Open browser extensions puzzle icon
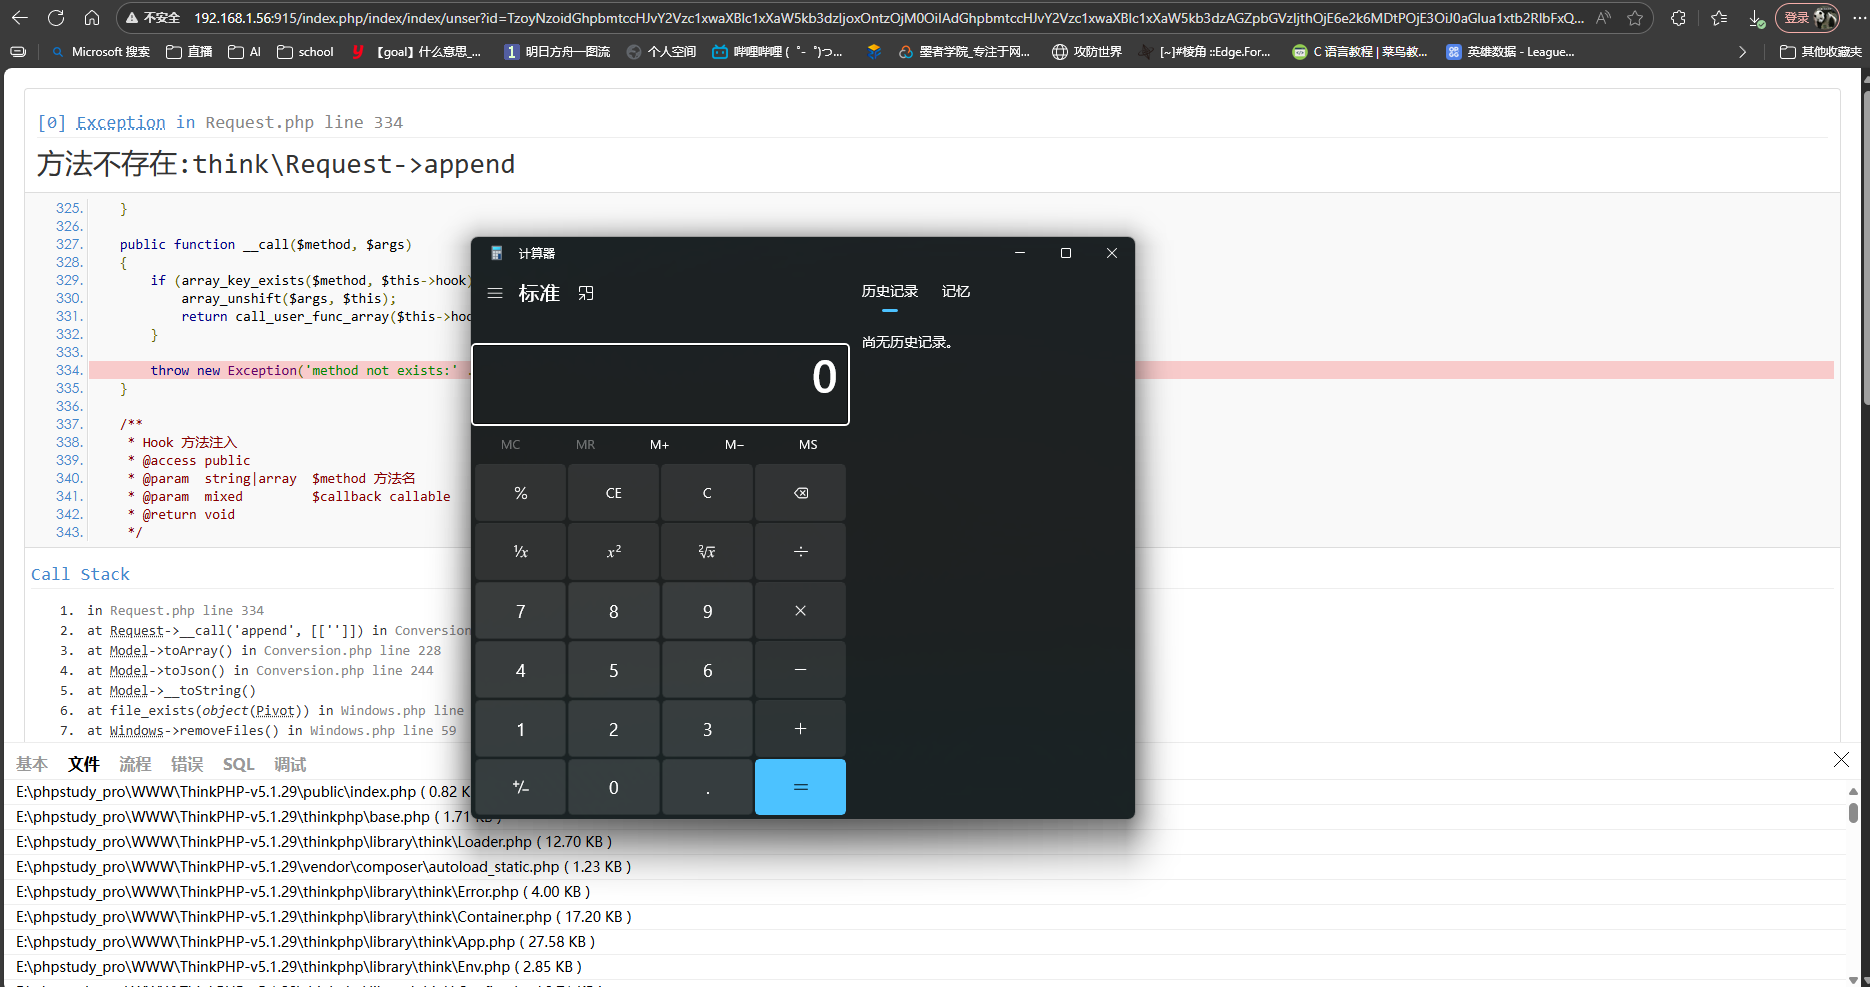The width and height of the screenshot is (1870, 987). (1678, 18)
